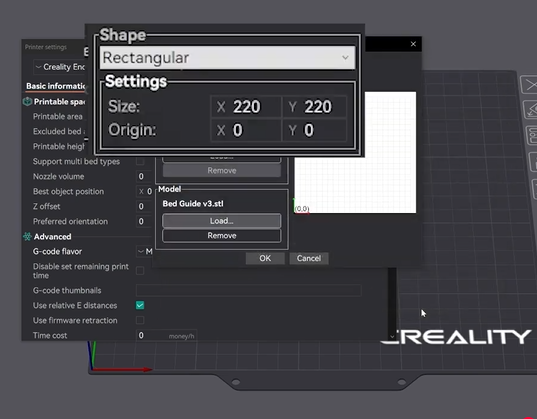Click the Advanced section gear icon
The height and width of the screenshot is (419, 537).
pyautogui.click(x=27, y=236)
